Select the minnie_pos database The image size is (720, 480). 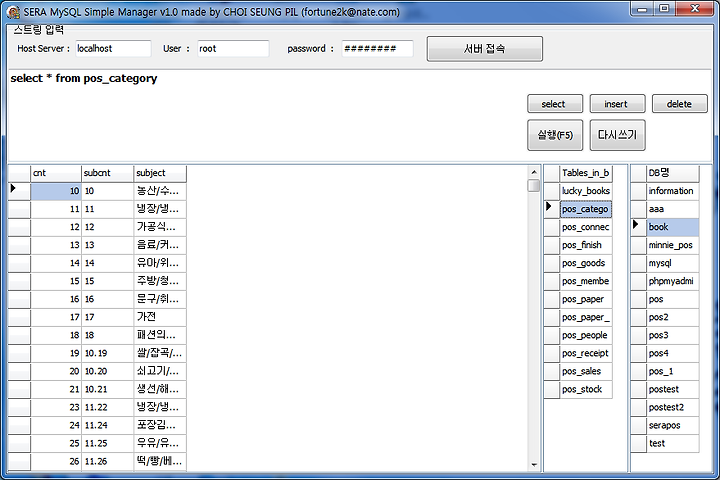tap(673, 245)
